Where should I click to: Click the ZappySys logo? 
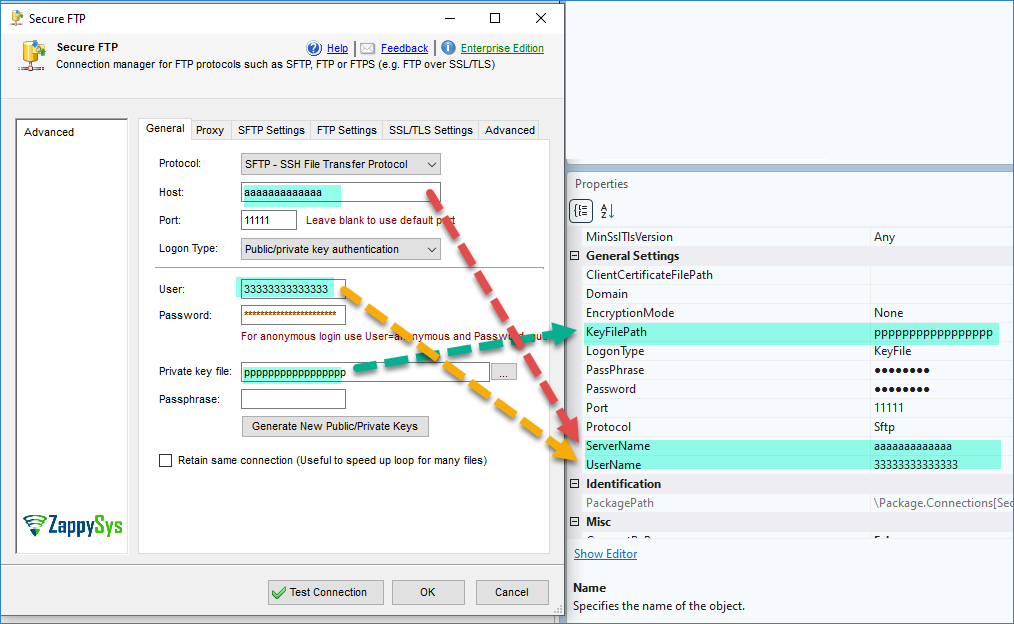coord(72,525)
